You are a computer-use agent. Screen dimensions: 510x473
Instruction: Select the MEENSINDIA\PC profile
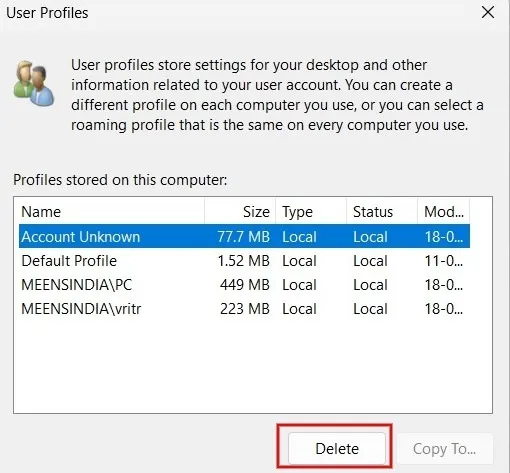tap(244, 285)
